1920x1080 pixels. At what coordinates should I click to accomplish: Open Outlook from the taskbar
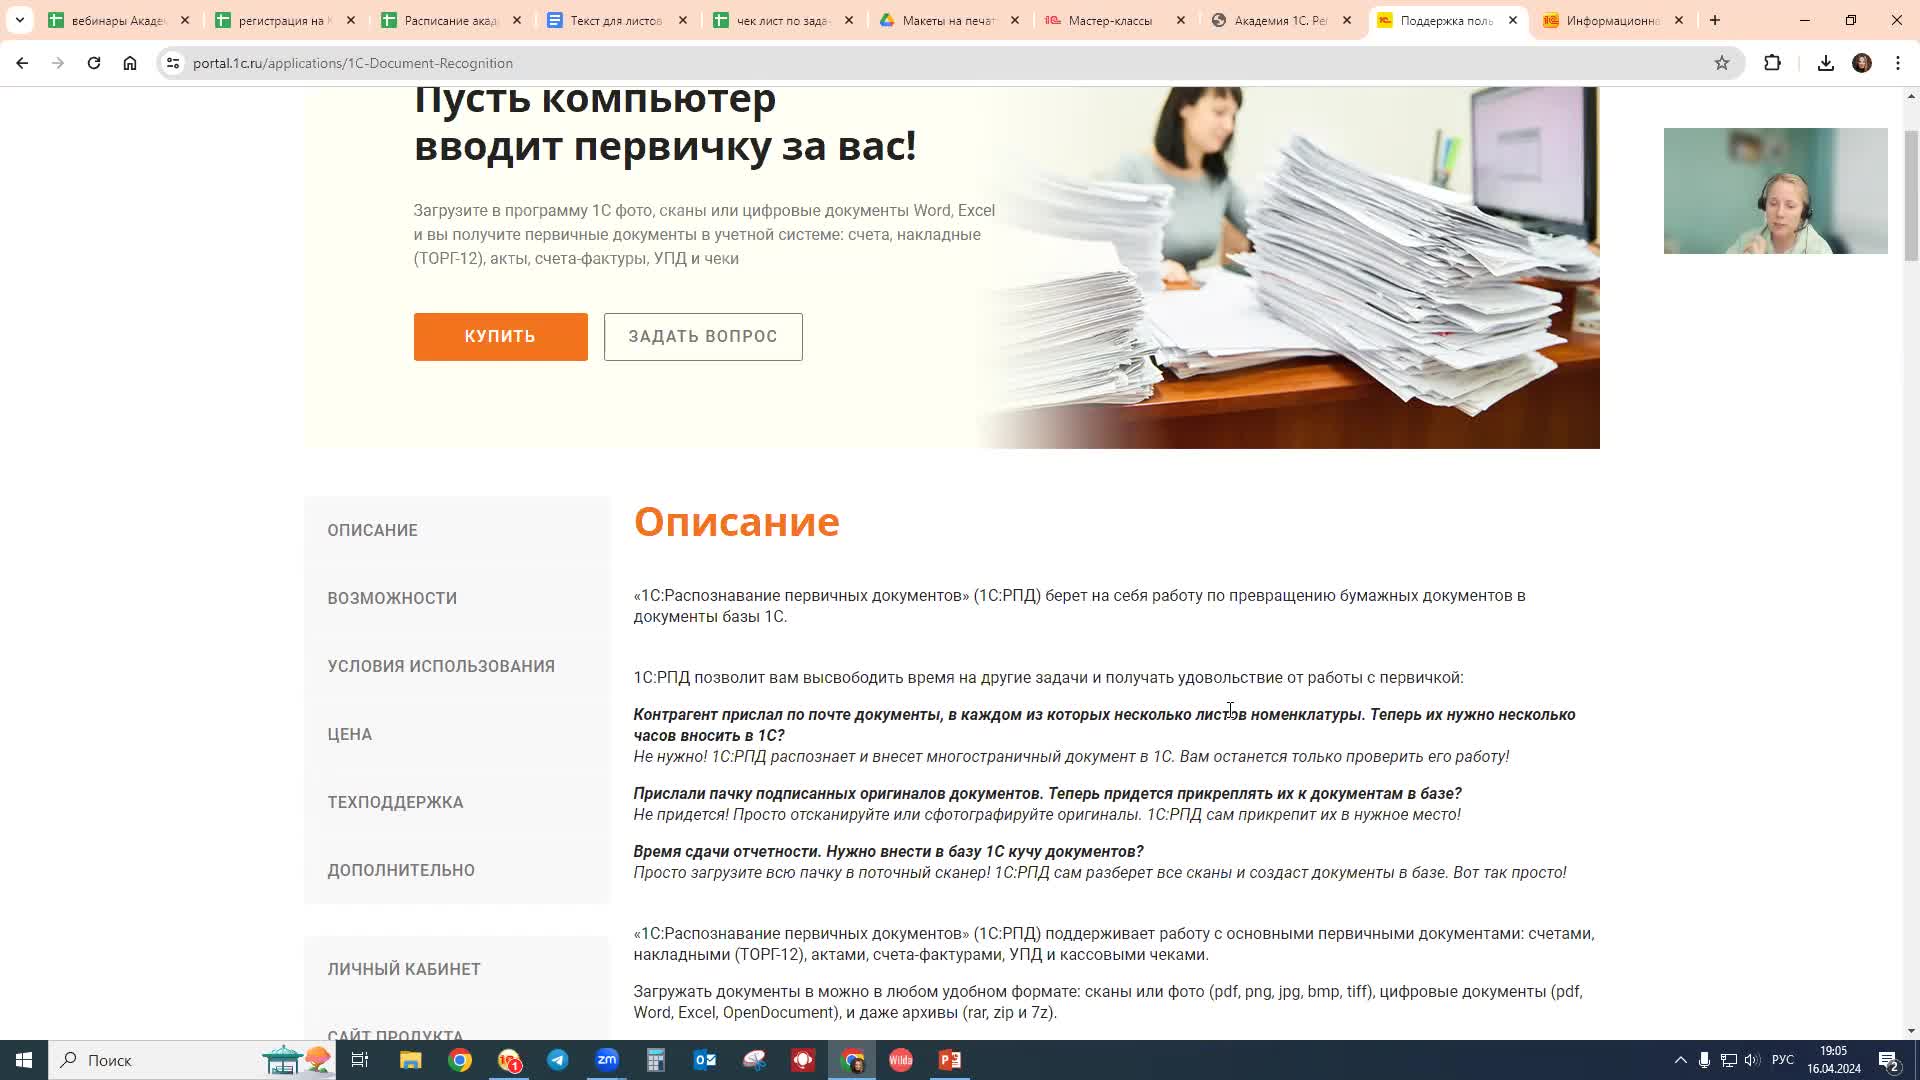tap(705, 1060)
